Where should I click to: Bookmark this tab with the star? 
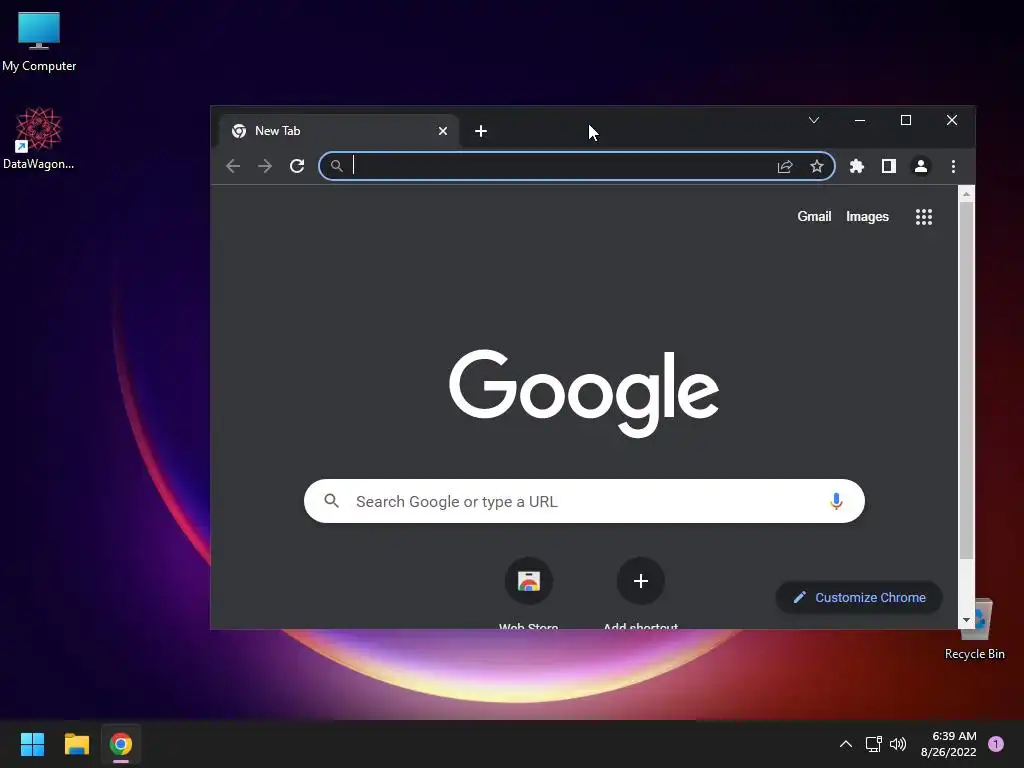pos(817,167)
